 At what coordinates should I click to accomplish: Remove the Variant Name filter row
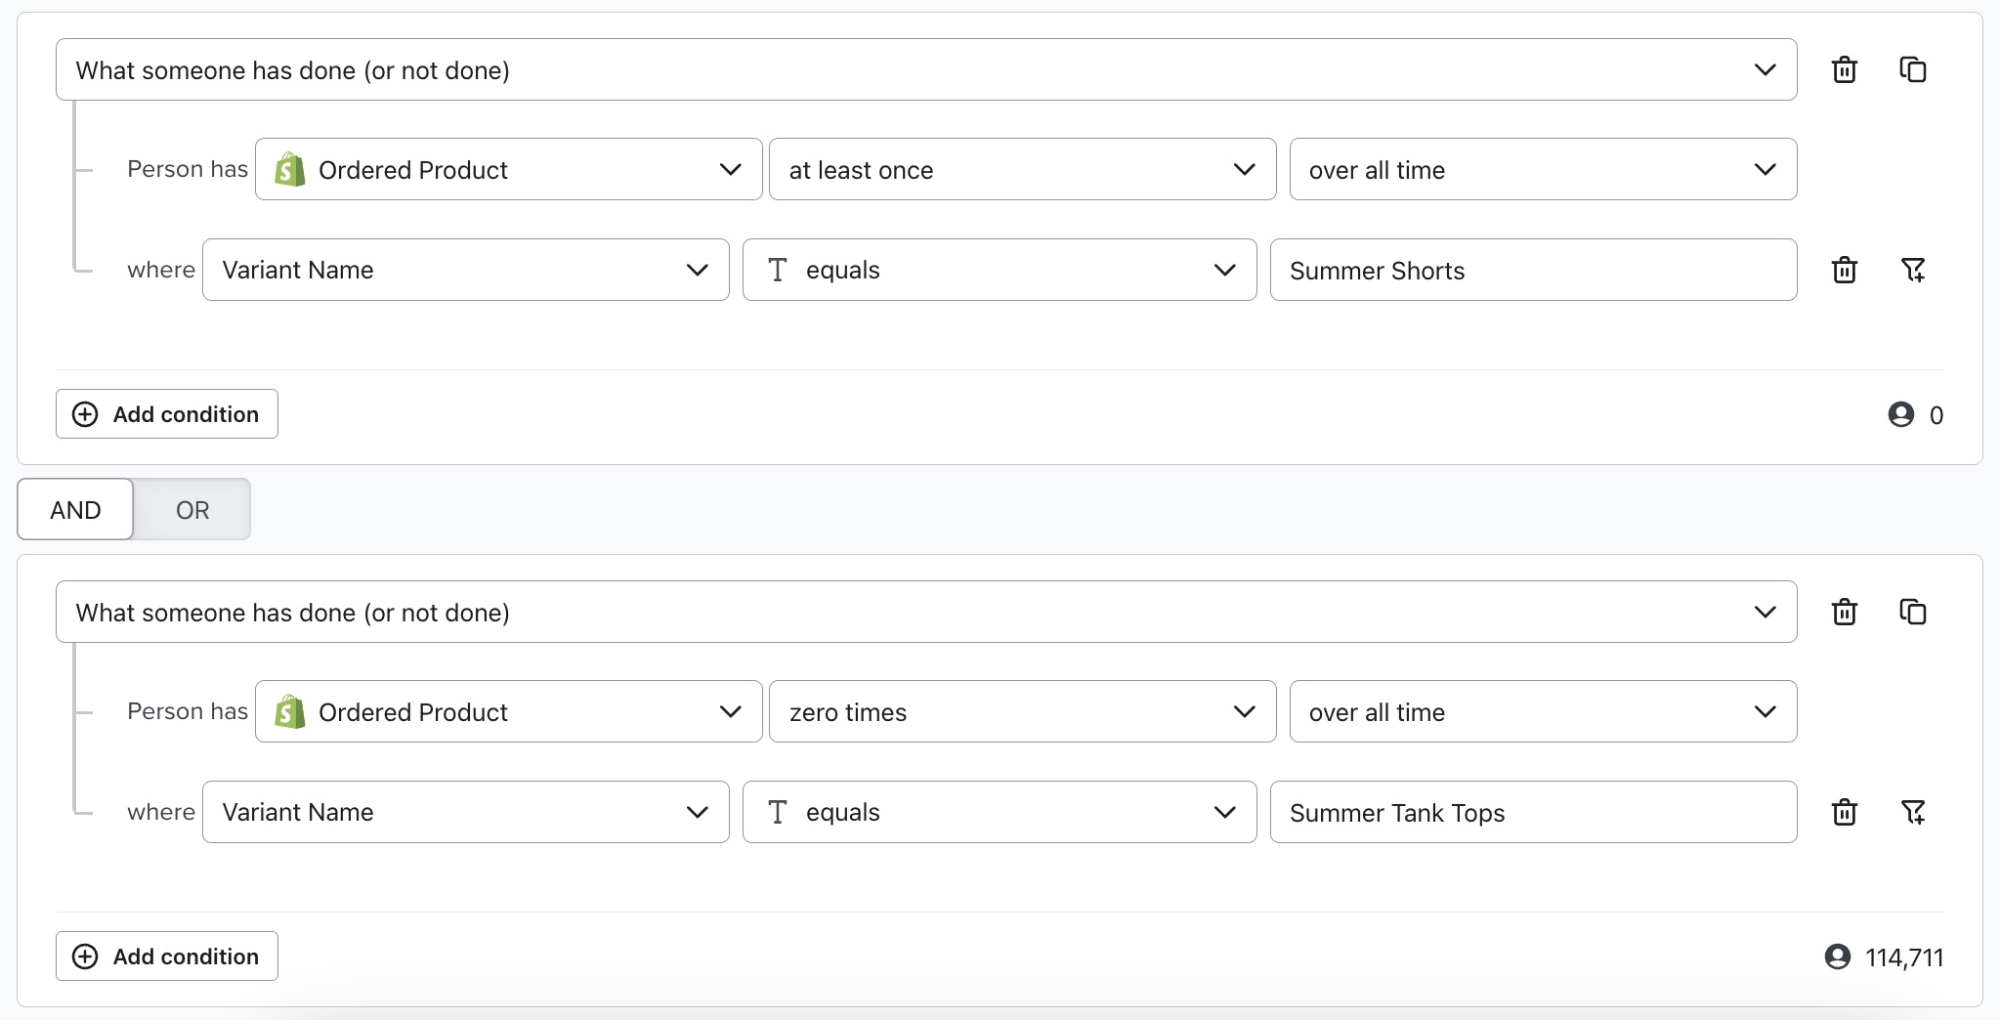(x=1844, y=270)
